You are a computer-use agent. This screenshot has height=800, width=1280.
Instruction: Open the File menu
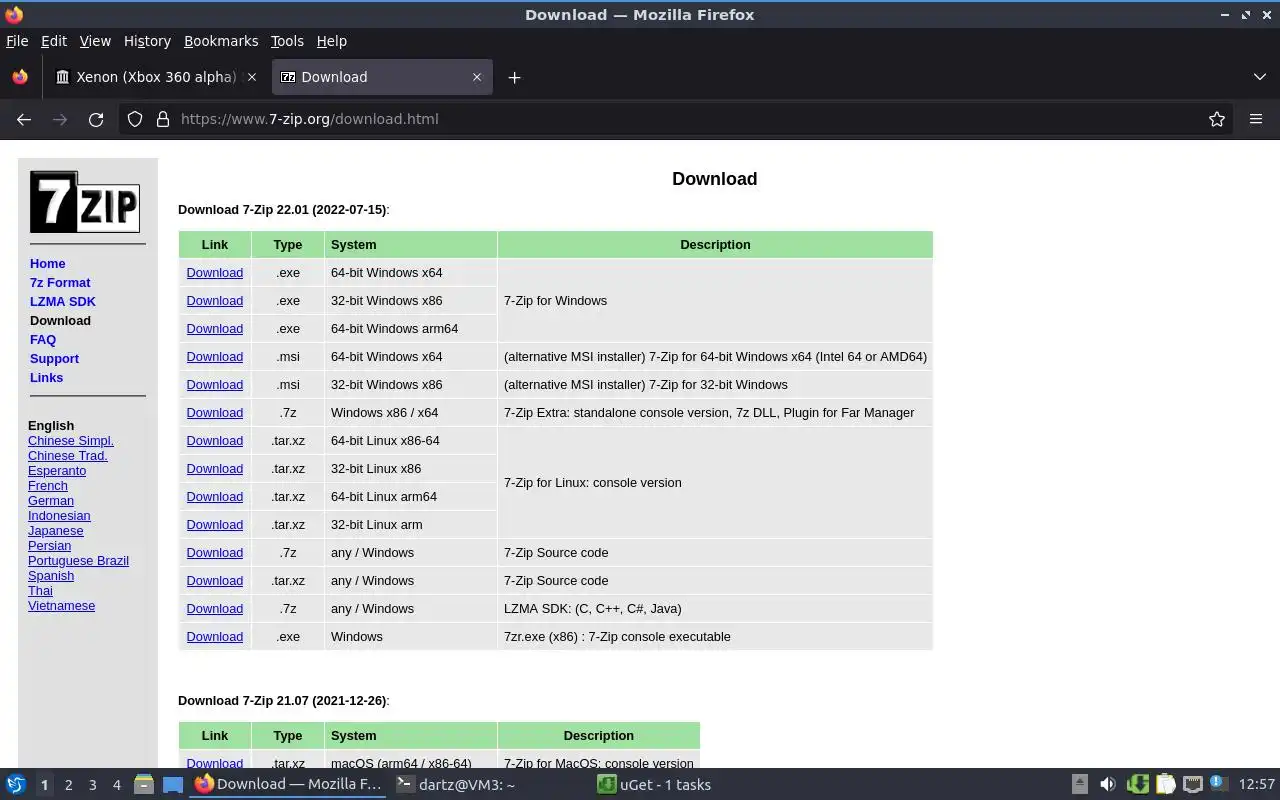point(17,41)
